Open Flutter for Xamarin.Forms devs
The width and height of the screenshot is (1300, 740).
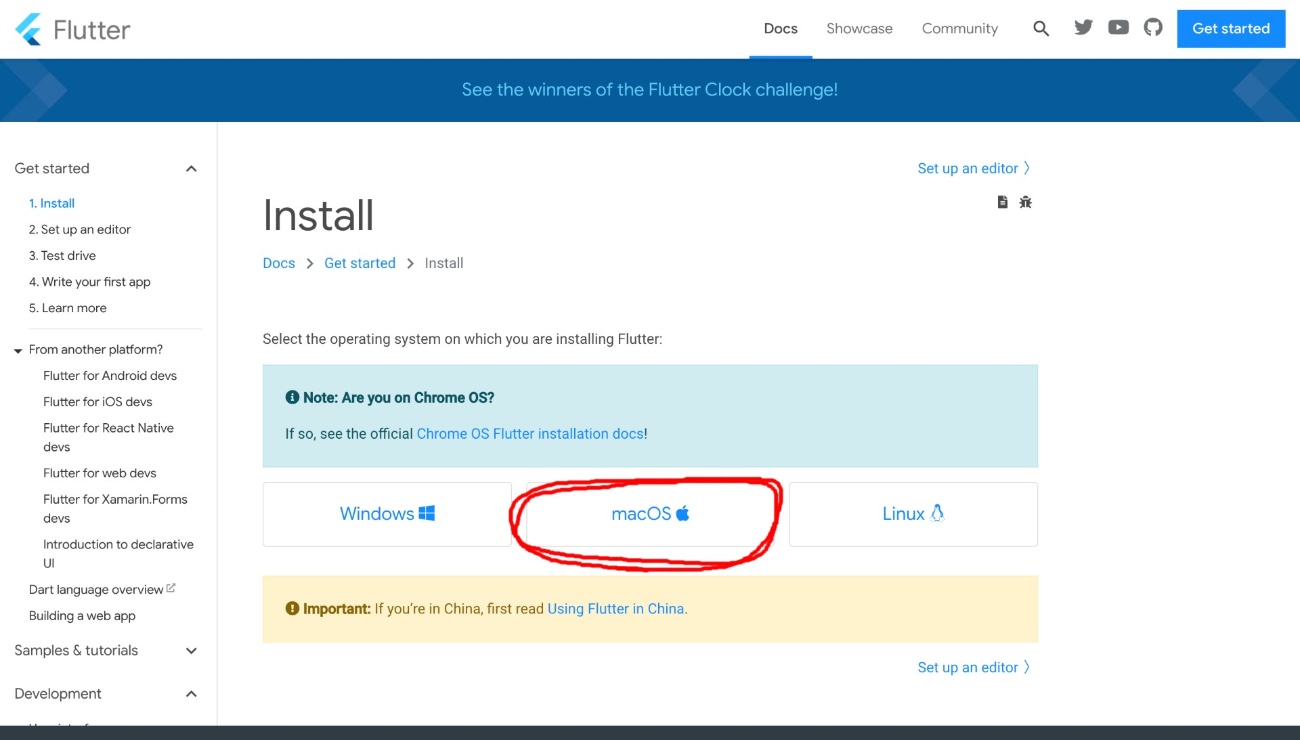[115, 508]
